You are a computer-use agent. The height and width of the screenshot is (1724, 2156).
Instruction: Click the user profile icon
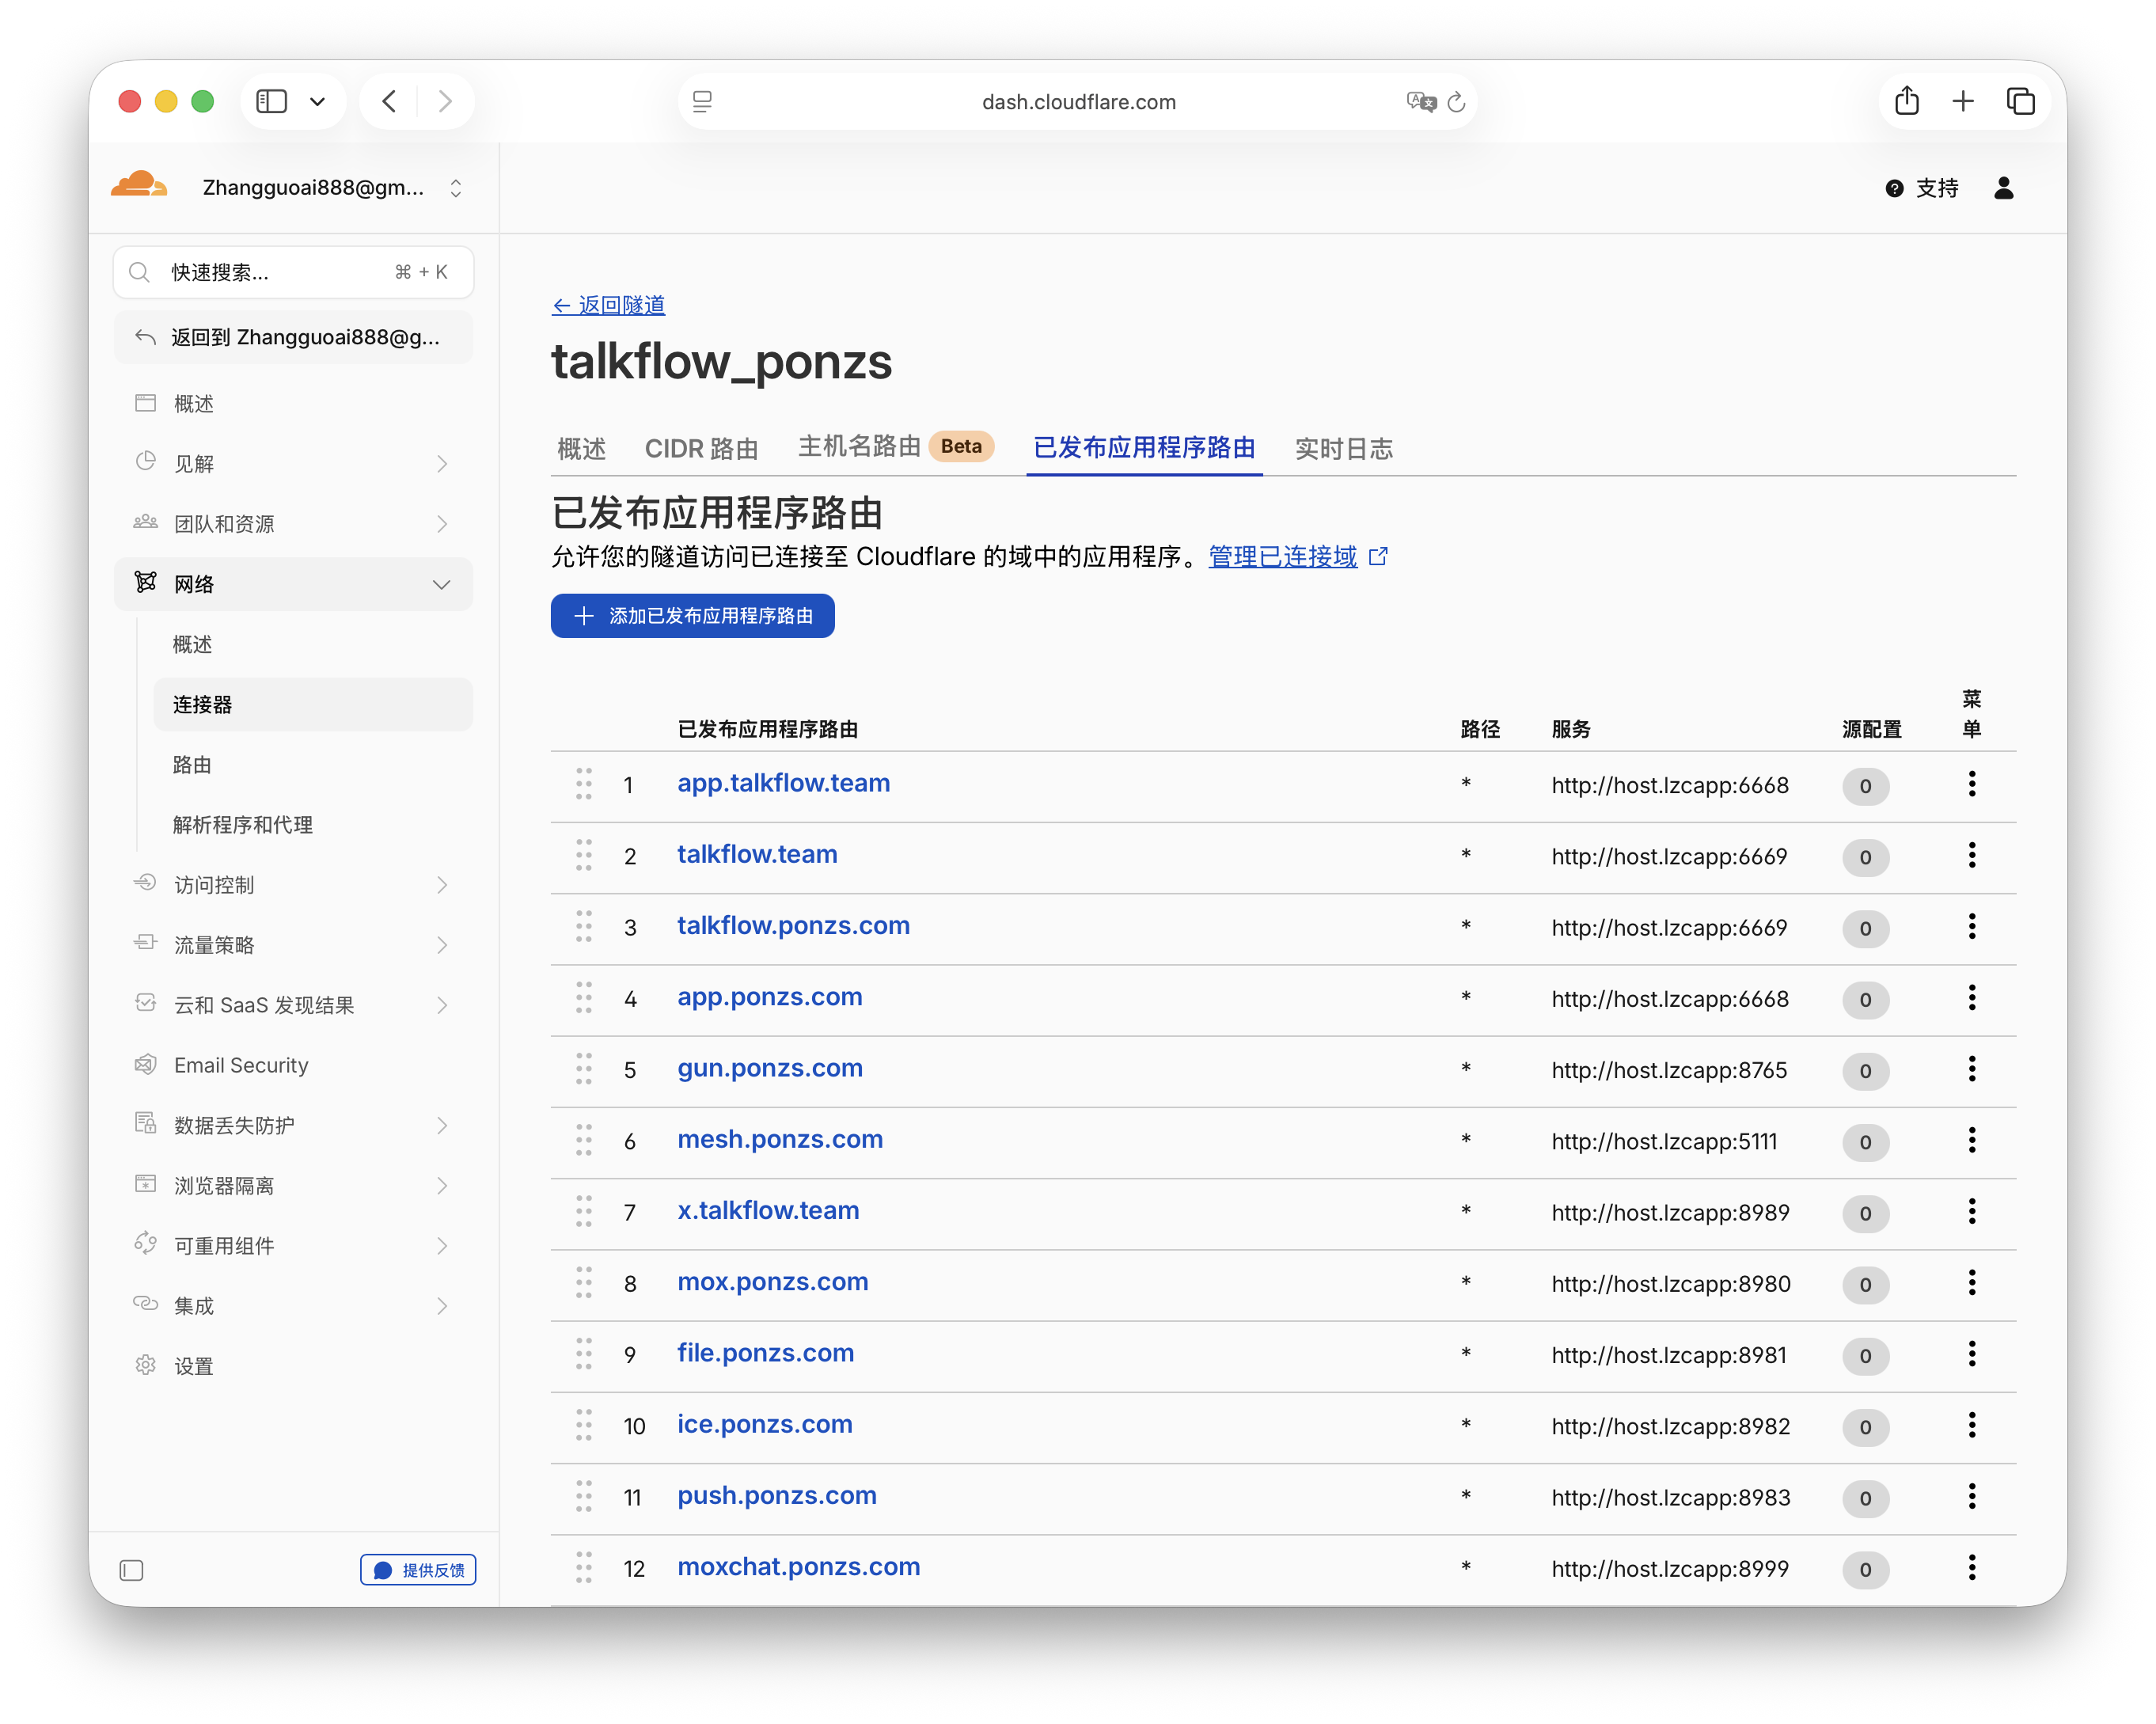(x=2003, y=188)
